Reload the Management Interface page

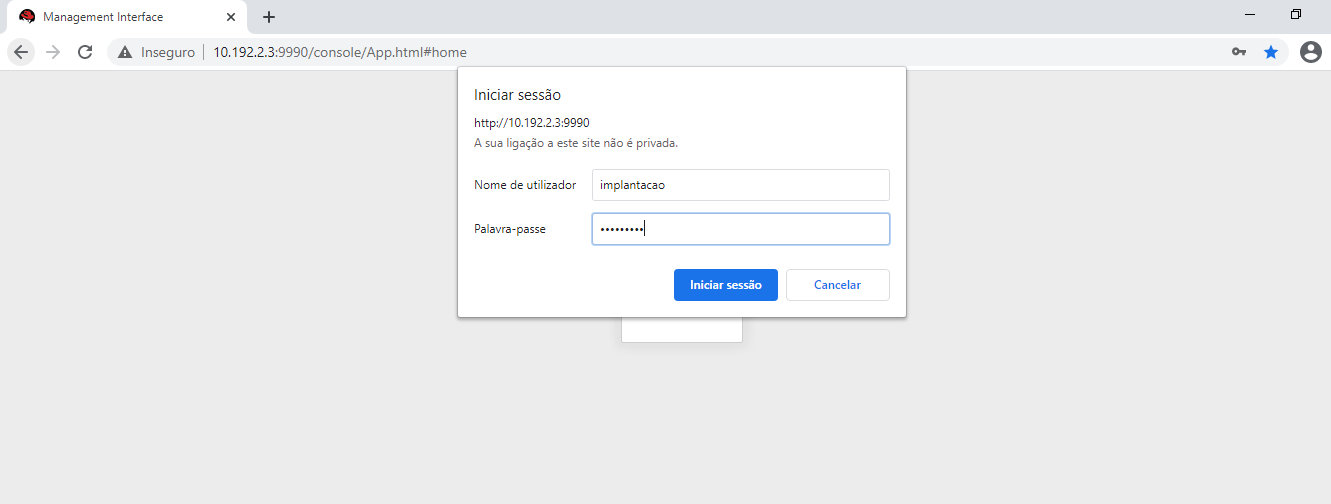(85, 52)
